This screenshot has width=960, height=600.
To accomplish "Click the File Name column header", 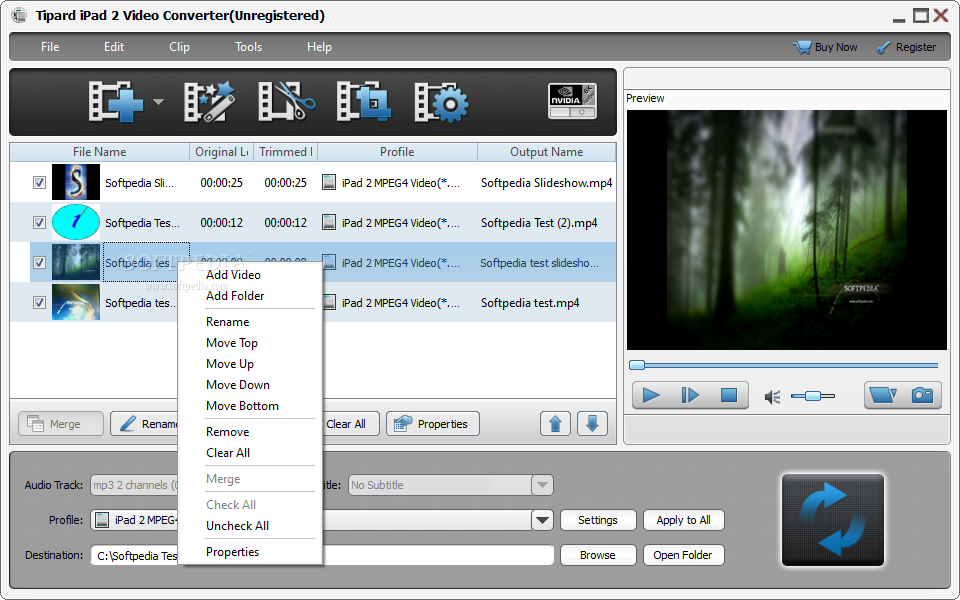I will 100,152.
